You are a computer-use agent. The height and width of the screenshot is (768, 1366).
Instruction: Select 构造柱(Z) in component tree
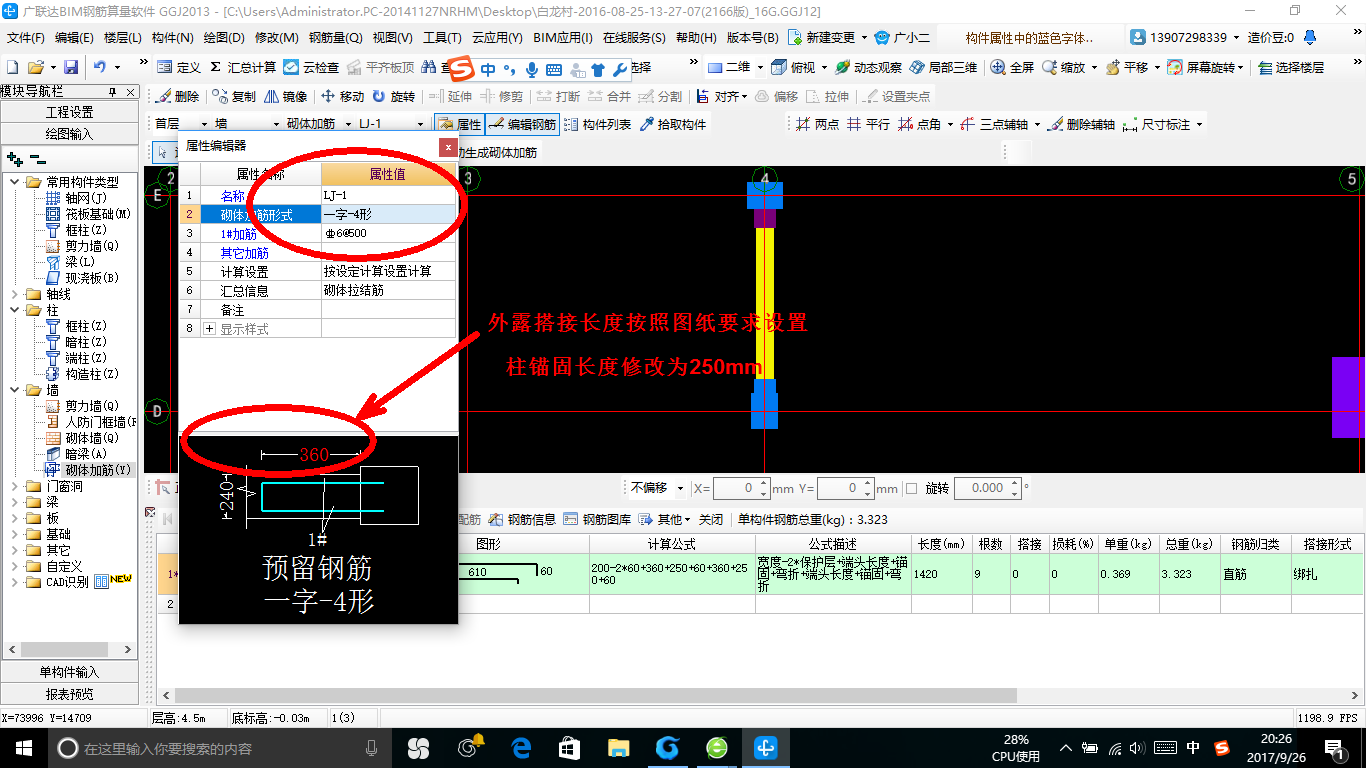pyautogui.click(x=92, y=374)
